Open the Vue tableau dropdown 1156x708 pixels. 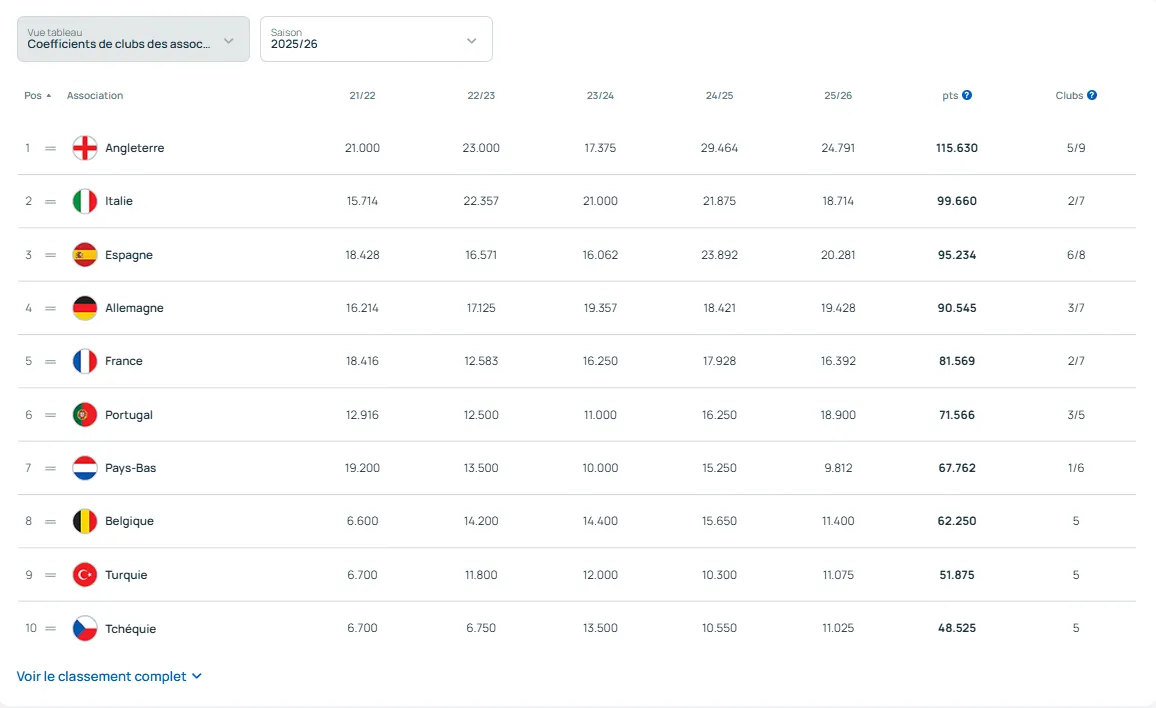pos(133,39)
